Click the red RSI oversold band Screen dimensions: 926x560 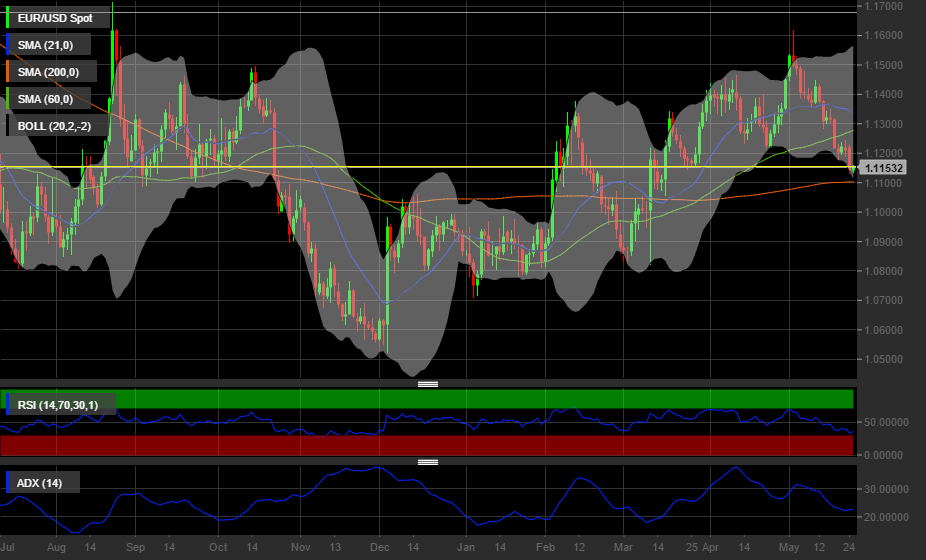click(500, 445)
